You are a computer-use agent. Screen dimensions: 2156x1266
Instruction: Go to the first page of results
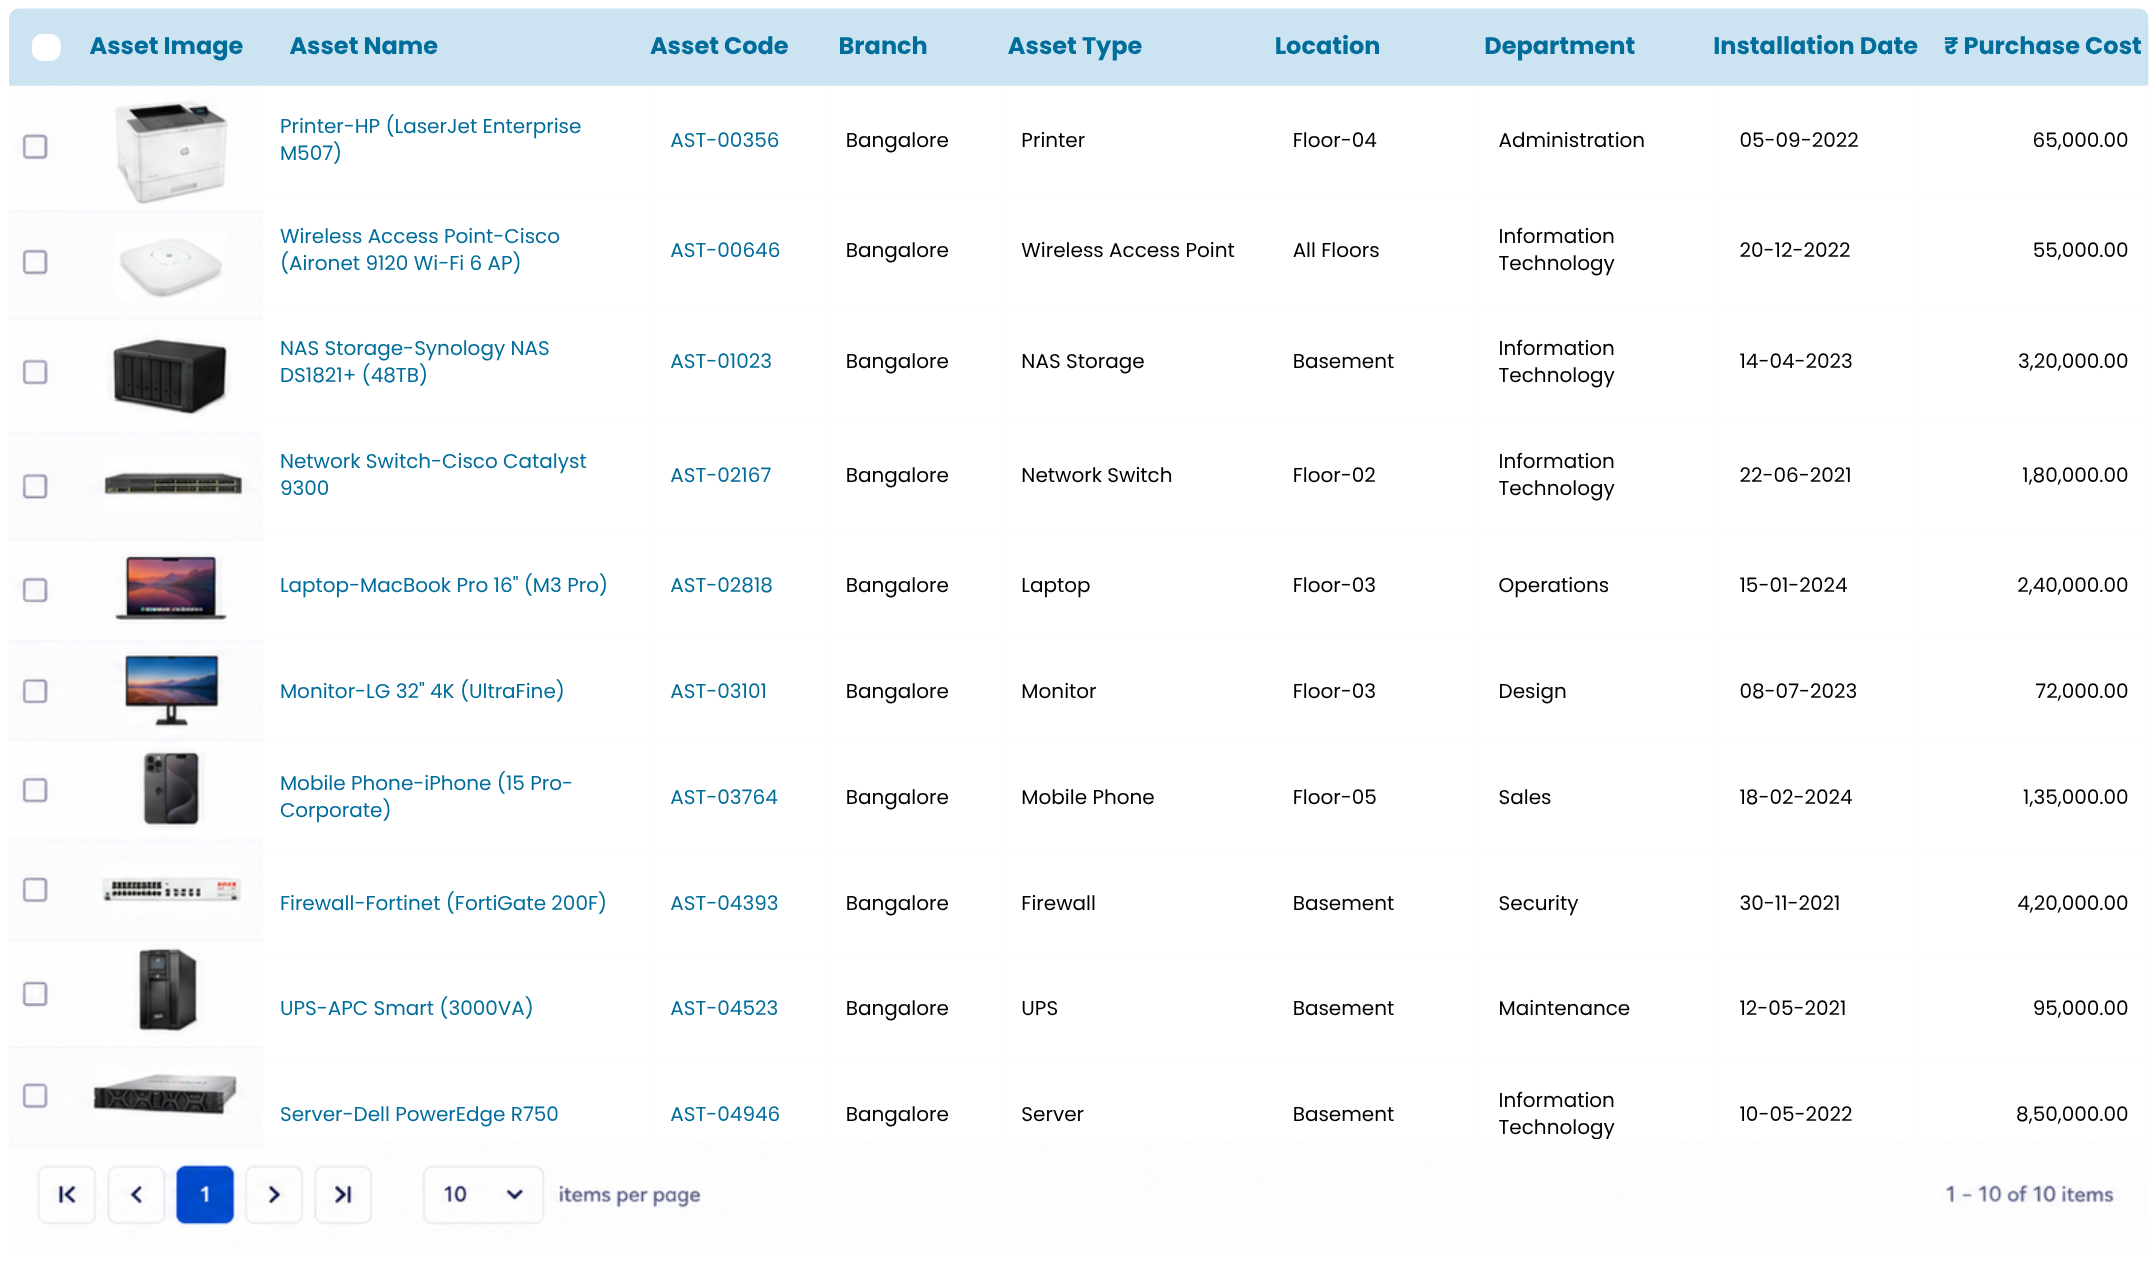click(x=67, y=1194)
